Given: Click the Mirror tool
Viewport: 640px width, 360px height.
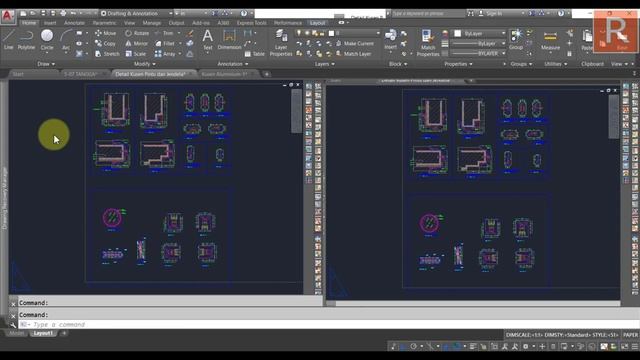Looking at the screenshot, I should 136,43.
